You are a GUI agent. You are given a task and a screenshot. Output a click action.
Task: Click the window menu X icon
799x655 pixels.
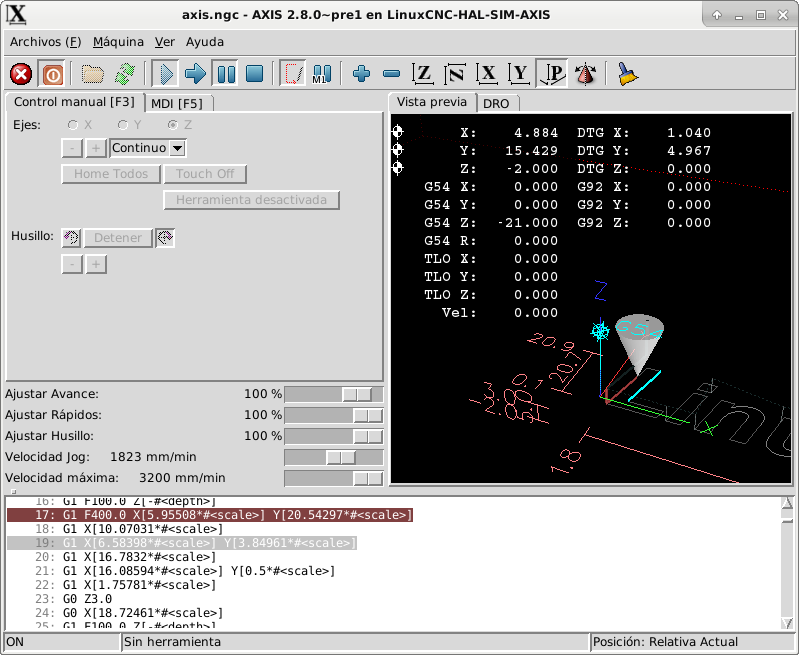coord(17,14)
